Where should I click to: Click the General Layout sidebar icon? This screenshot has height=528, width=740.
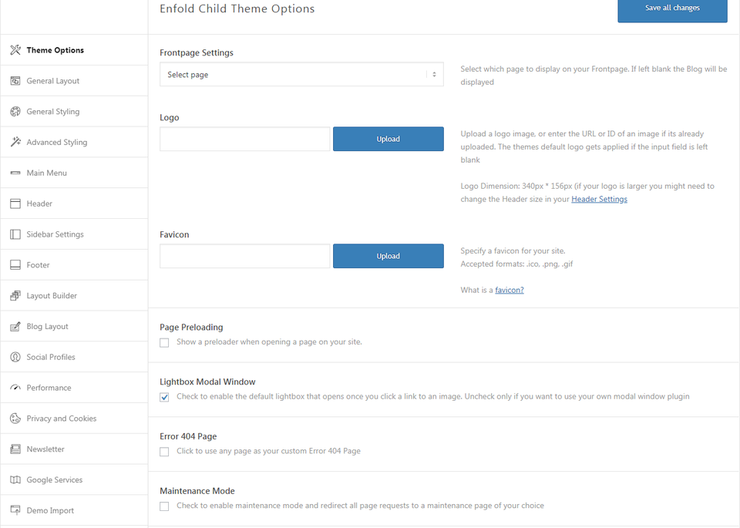point(16,81)
